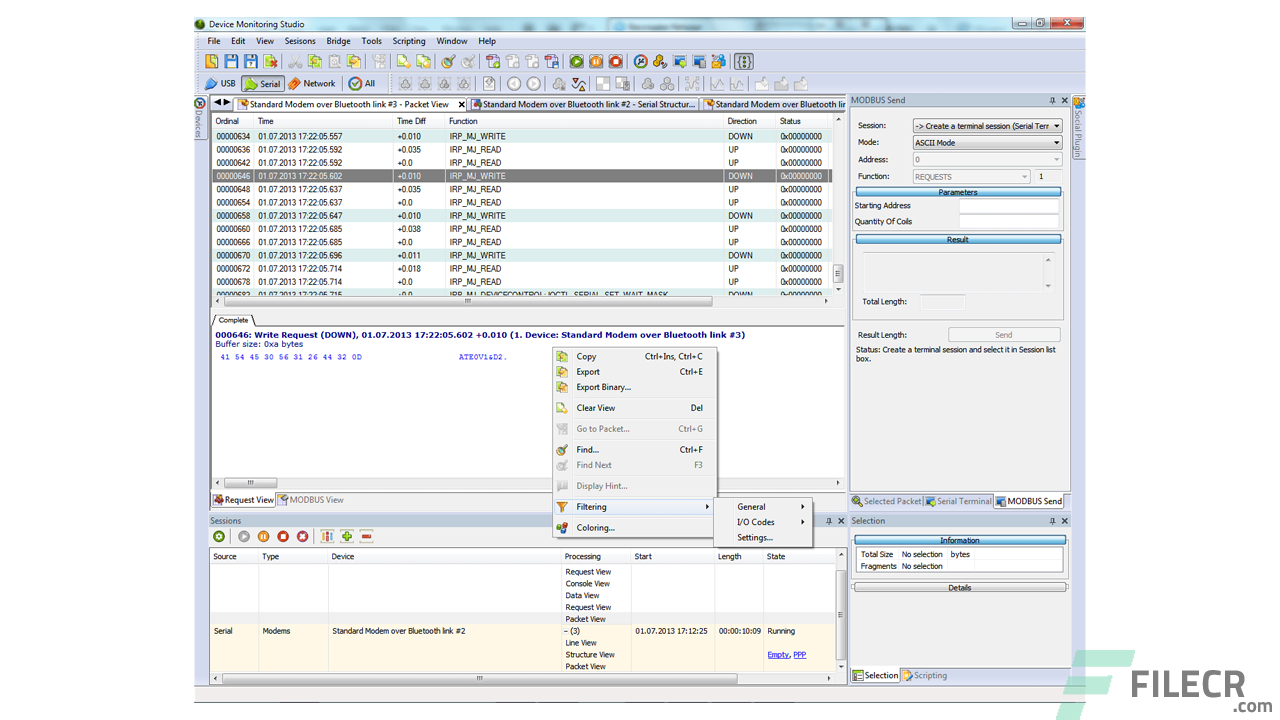This screenshot has width=1280, height=720.
Task: Click the Save icon in main toolbar
Action: click(231, 62)
